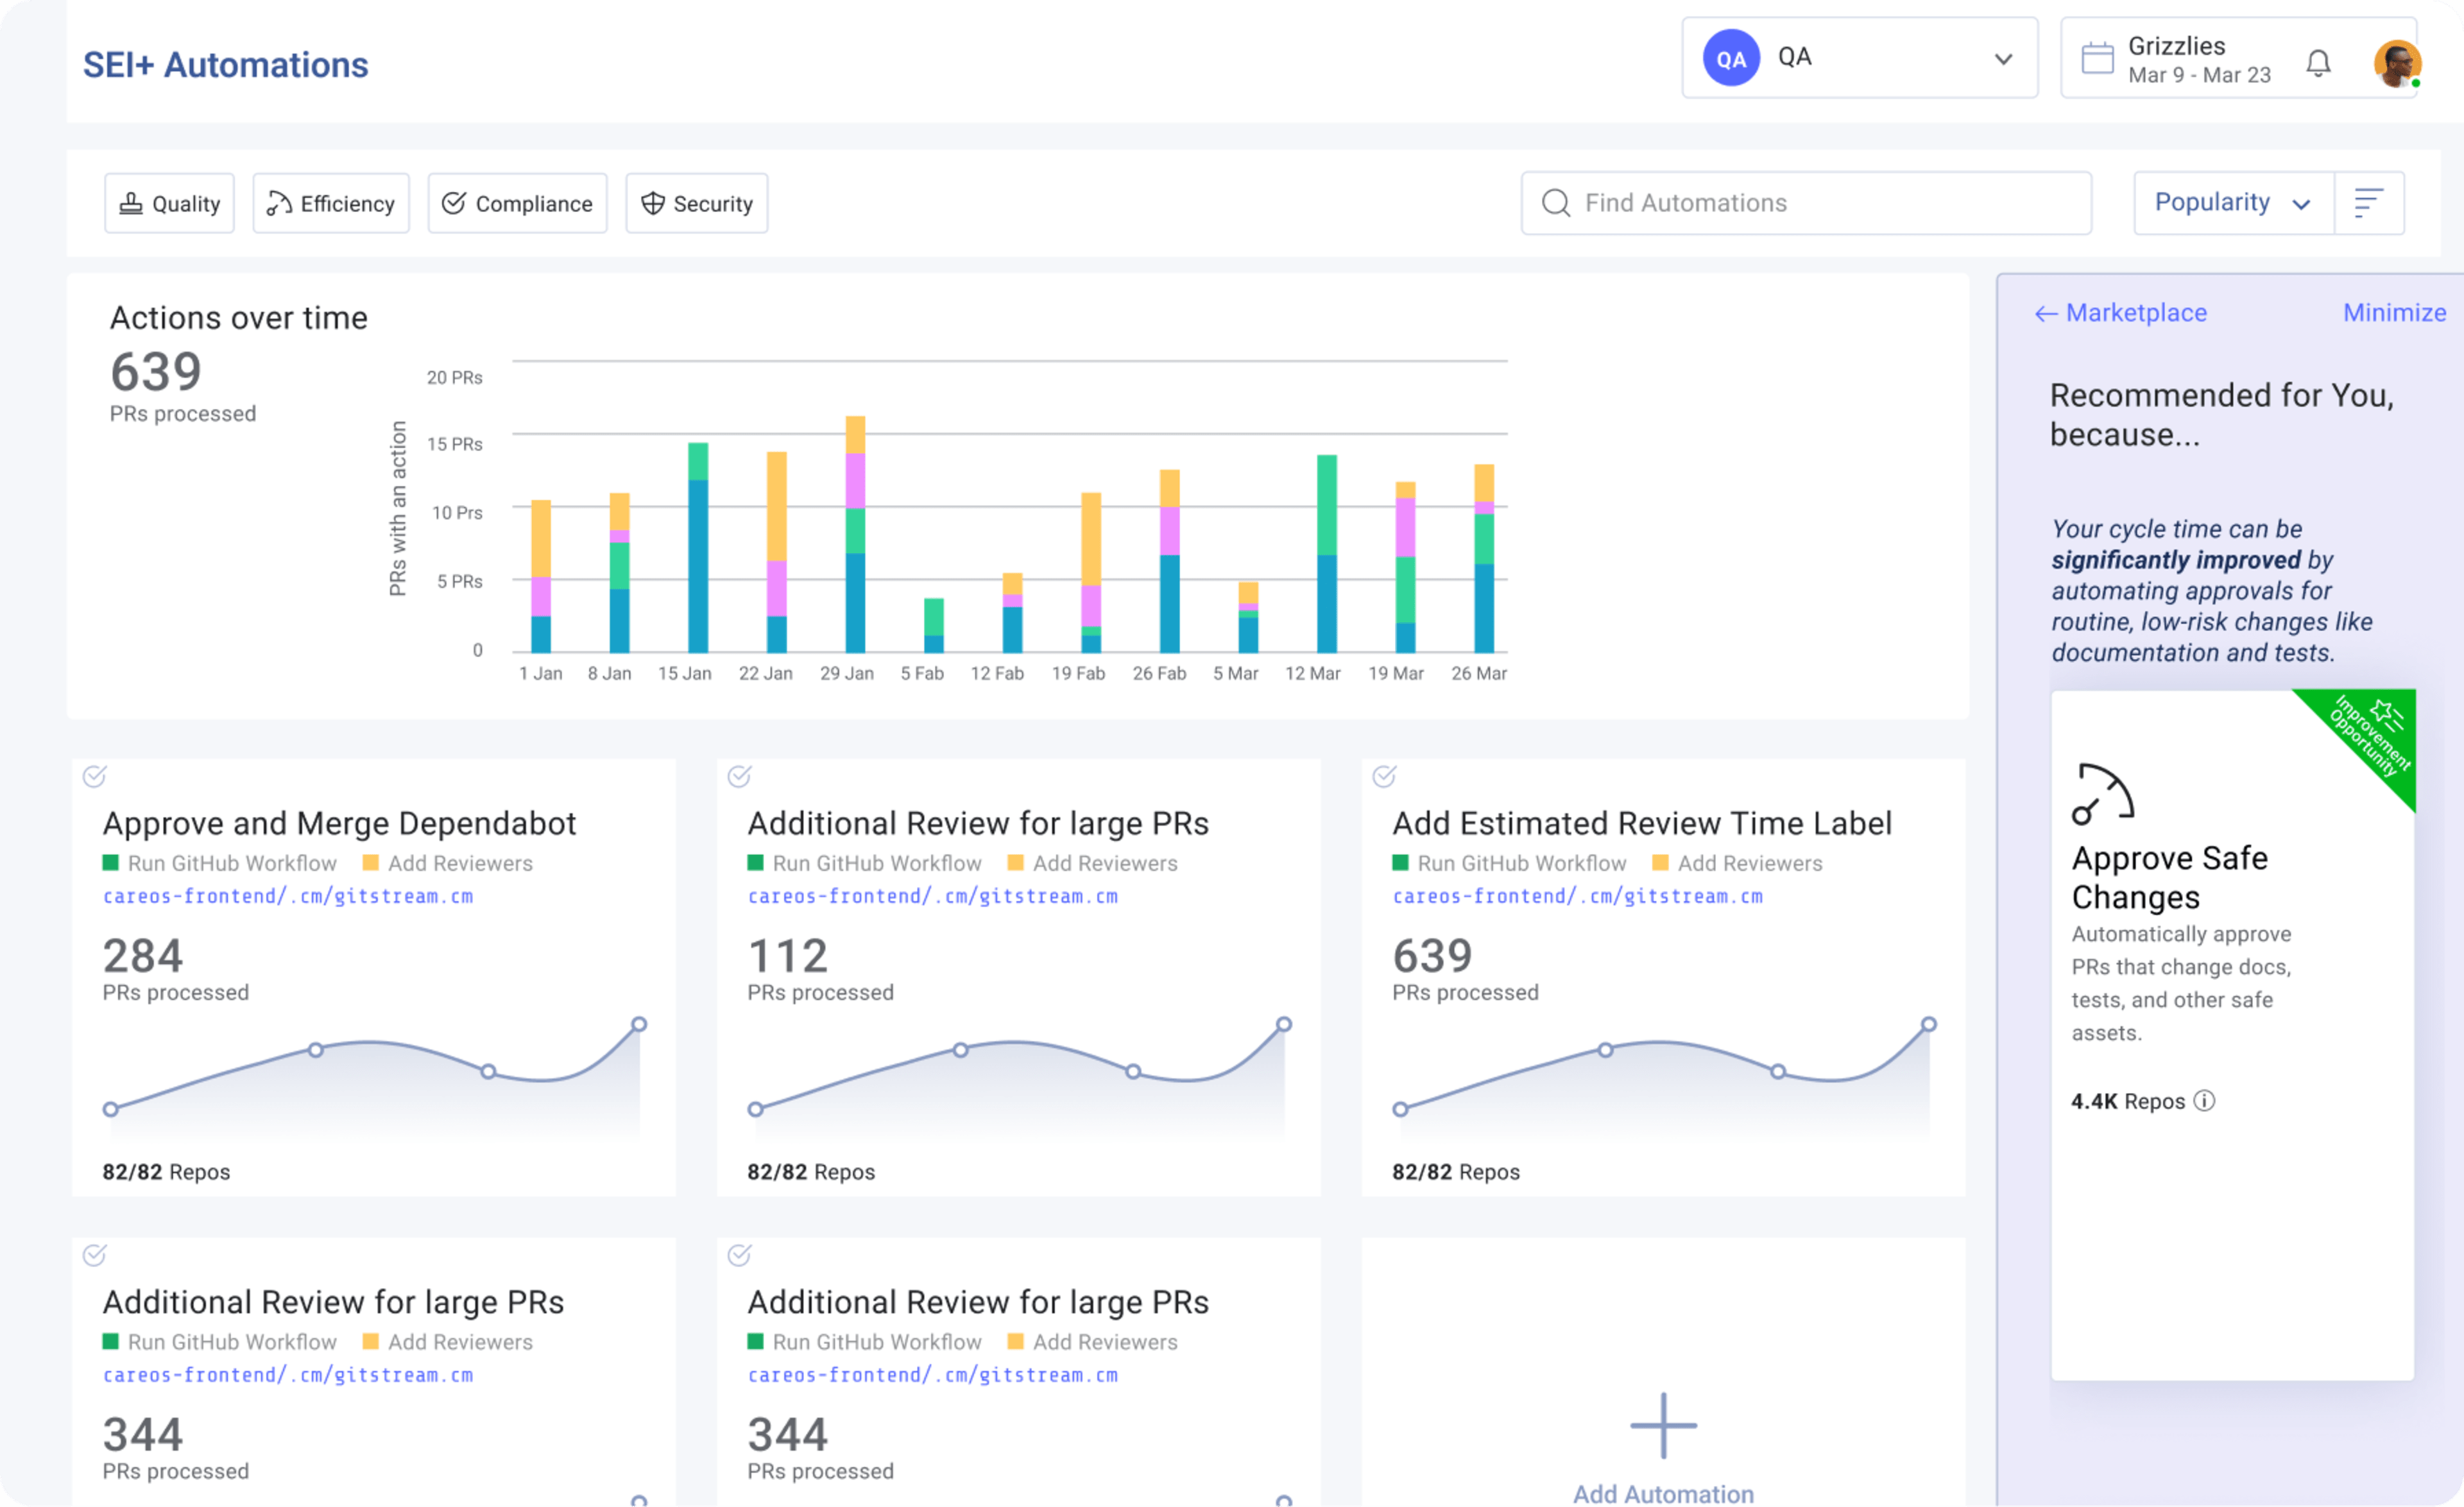
Task: Click the search magnifier icon
Action: click(1556, 203)
